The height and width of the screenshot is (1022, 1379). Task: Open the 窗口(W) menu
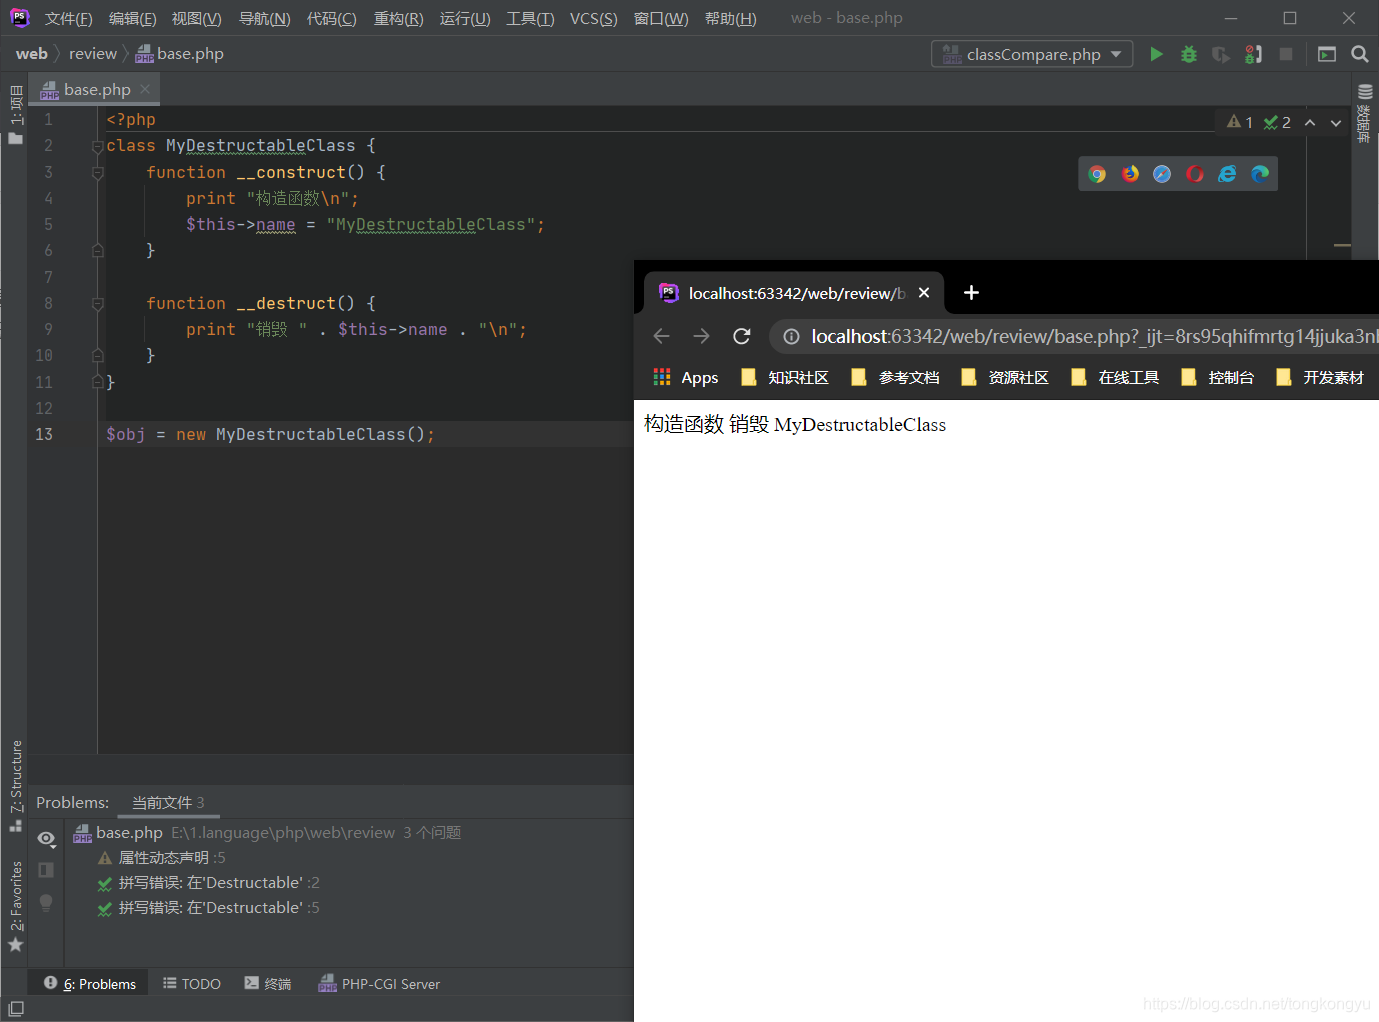click(661, 18)
